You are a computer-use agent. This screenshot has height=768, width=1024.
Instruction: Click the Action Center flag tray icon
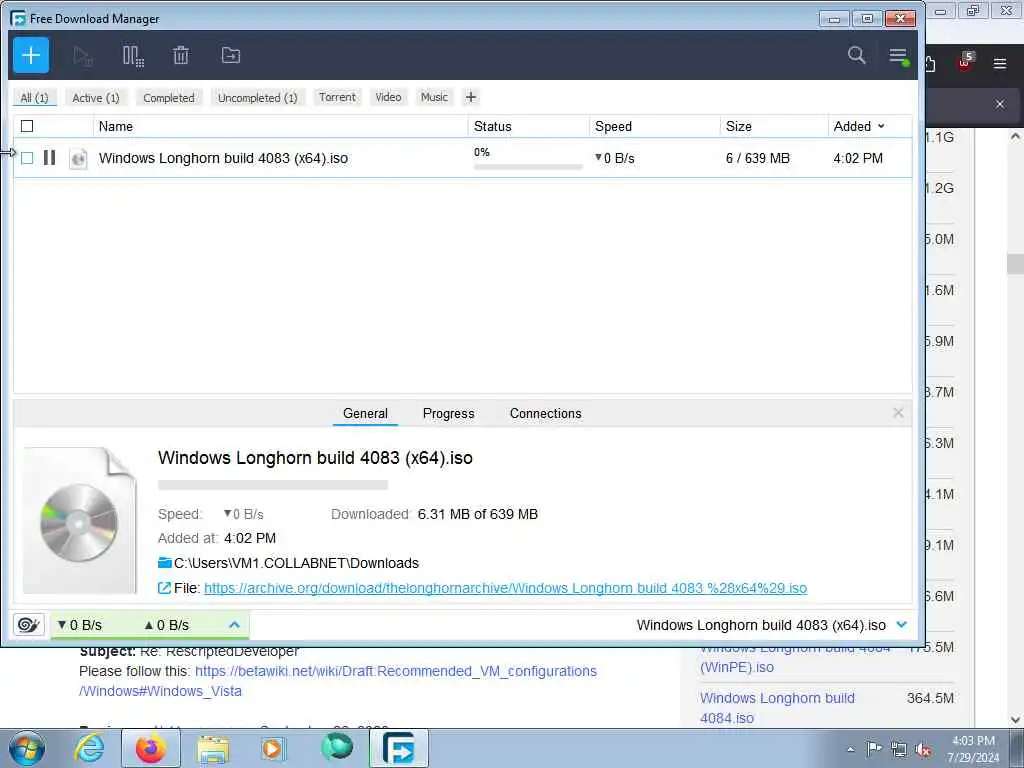[x=874, y=748]
